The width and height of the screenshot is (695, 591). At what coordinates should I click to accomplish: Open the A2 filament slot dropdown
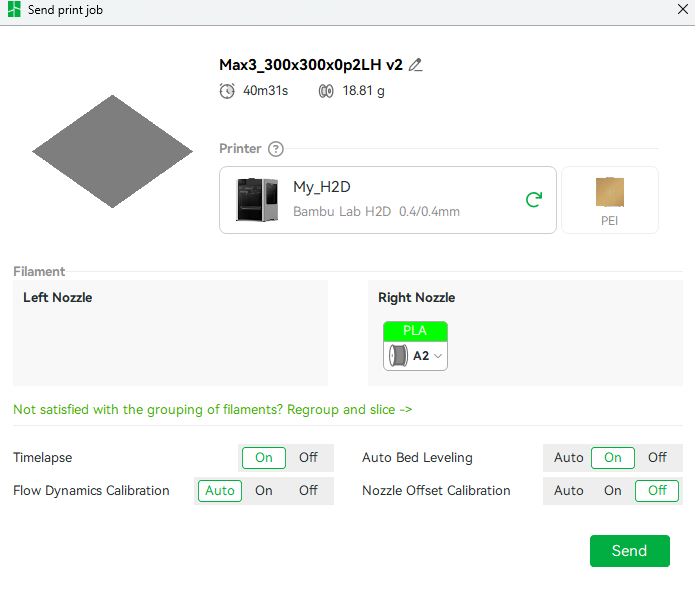(415, 356)
